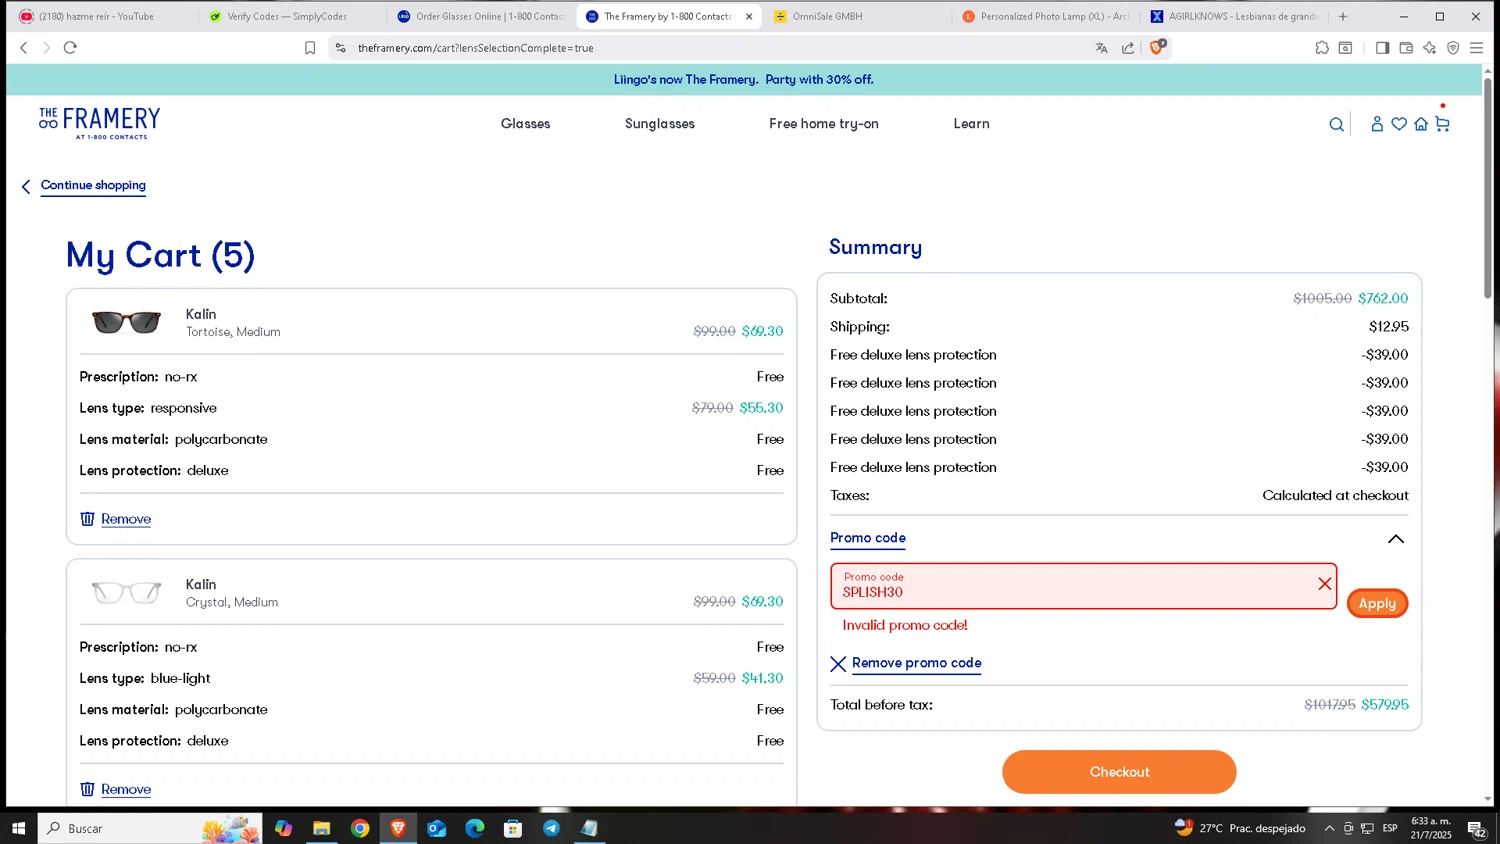Open File Explorer from taskbar
This screenshot has height=844, width=1500.
(x=321, y=828)
